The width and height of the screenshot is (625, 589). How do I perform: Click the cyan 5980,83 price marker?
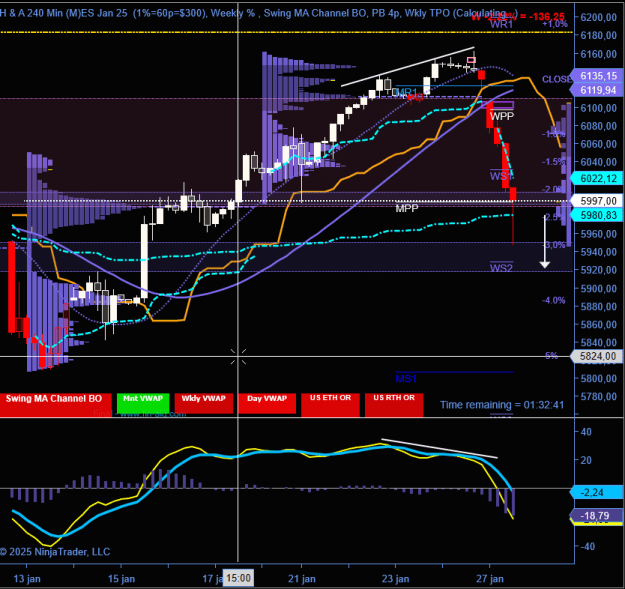pyautogui.click(x=597, y=215)
